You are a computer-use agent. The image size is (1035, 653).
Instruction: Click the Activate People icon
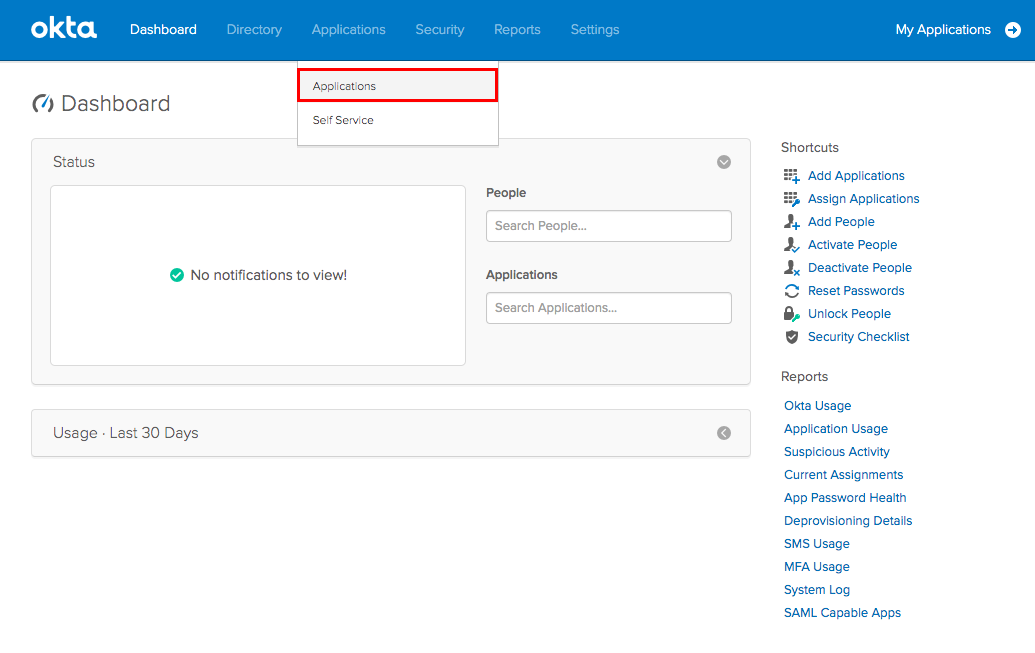click(x=792, y=245)
